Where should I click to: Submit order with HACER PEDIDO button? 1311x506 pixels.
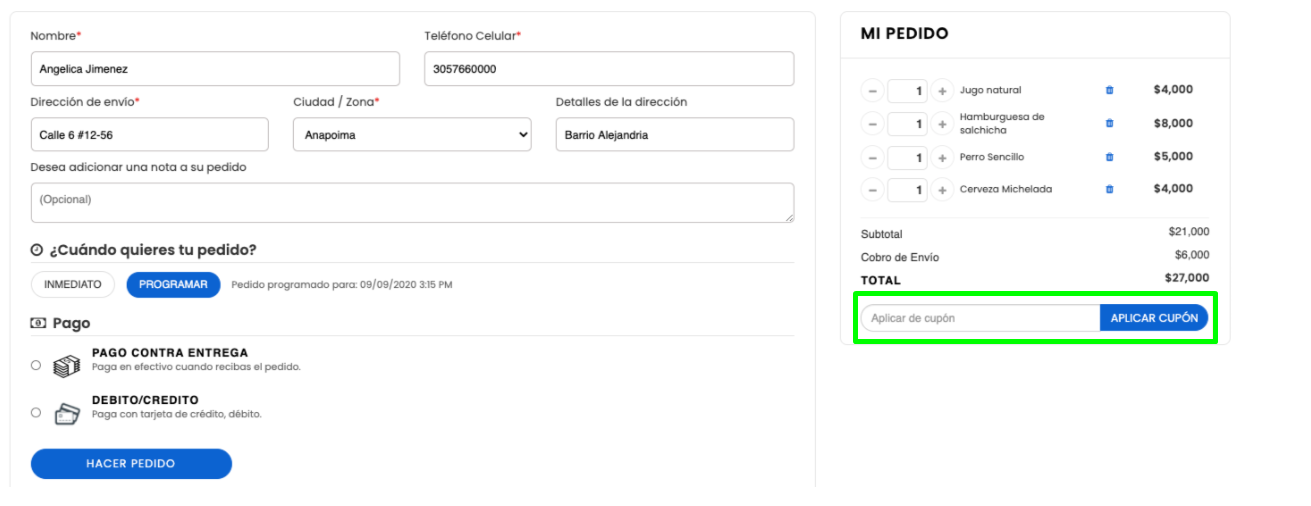pos(131,464)
